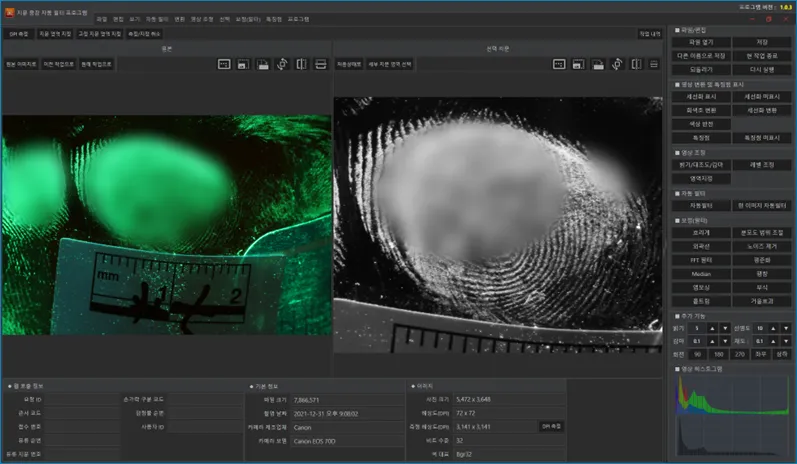The width and height of the screenshot is (797, 464).
Task: Click the fit-view icon in the 선택 지문 pane toolbar
Action: pos(559,64)
